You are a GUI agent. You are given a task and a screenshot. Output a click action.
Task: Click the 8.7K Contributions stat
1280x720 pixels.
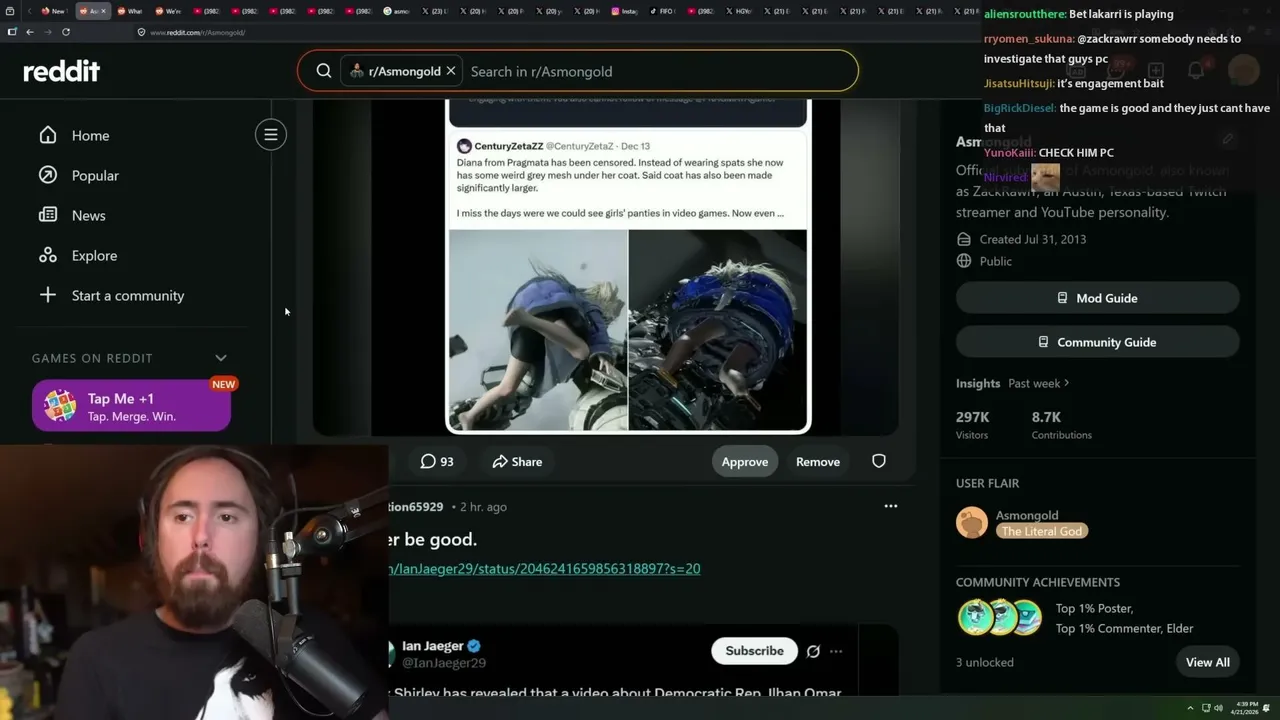(x=1061, y=424)
